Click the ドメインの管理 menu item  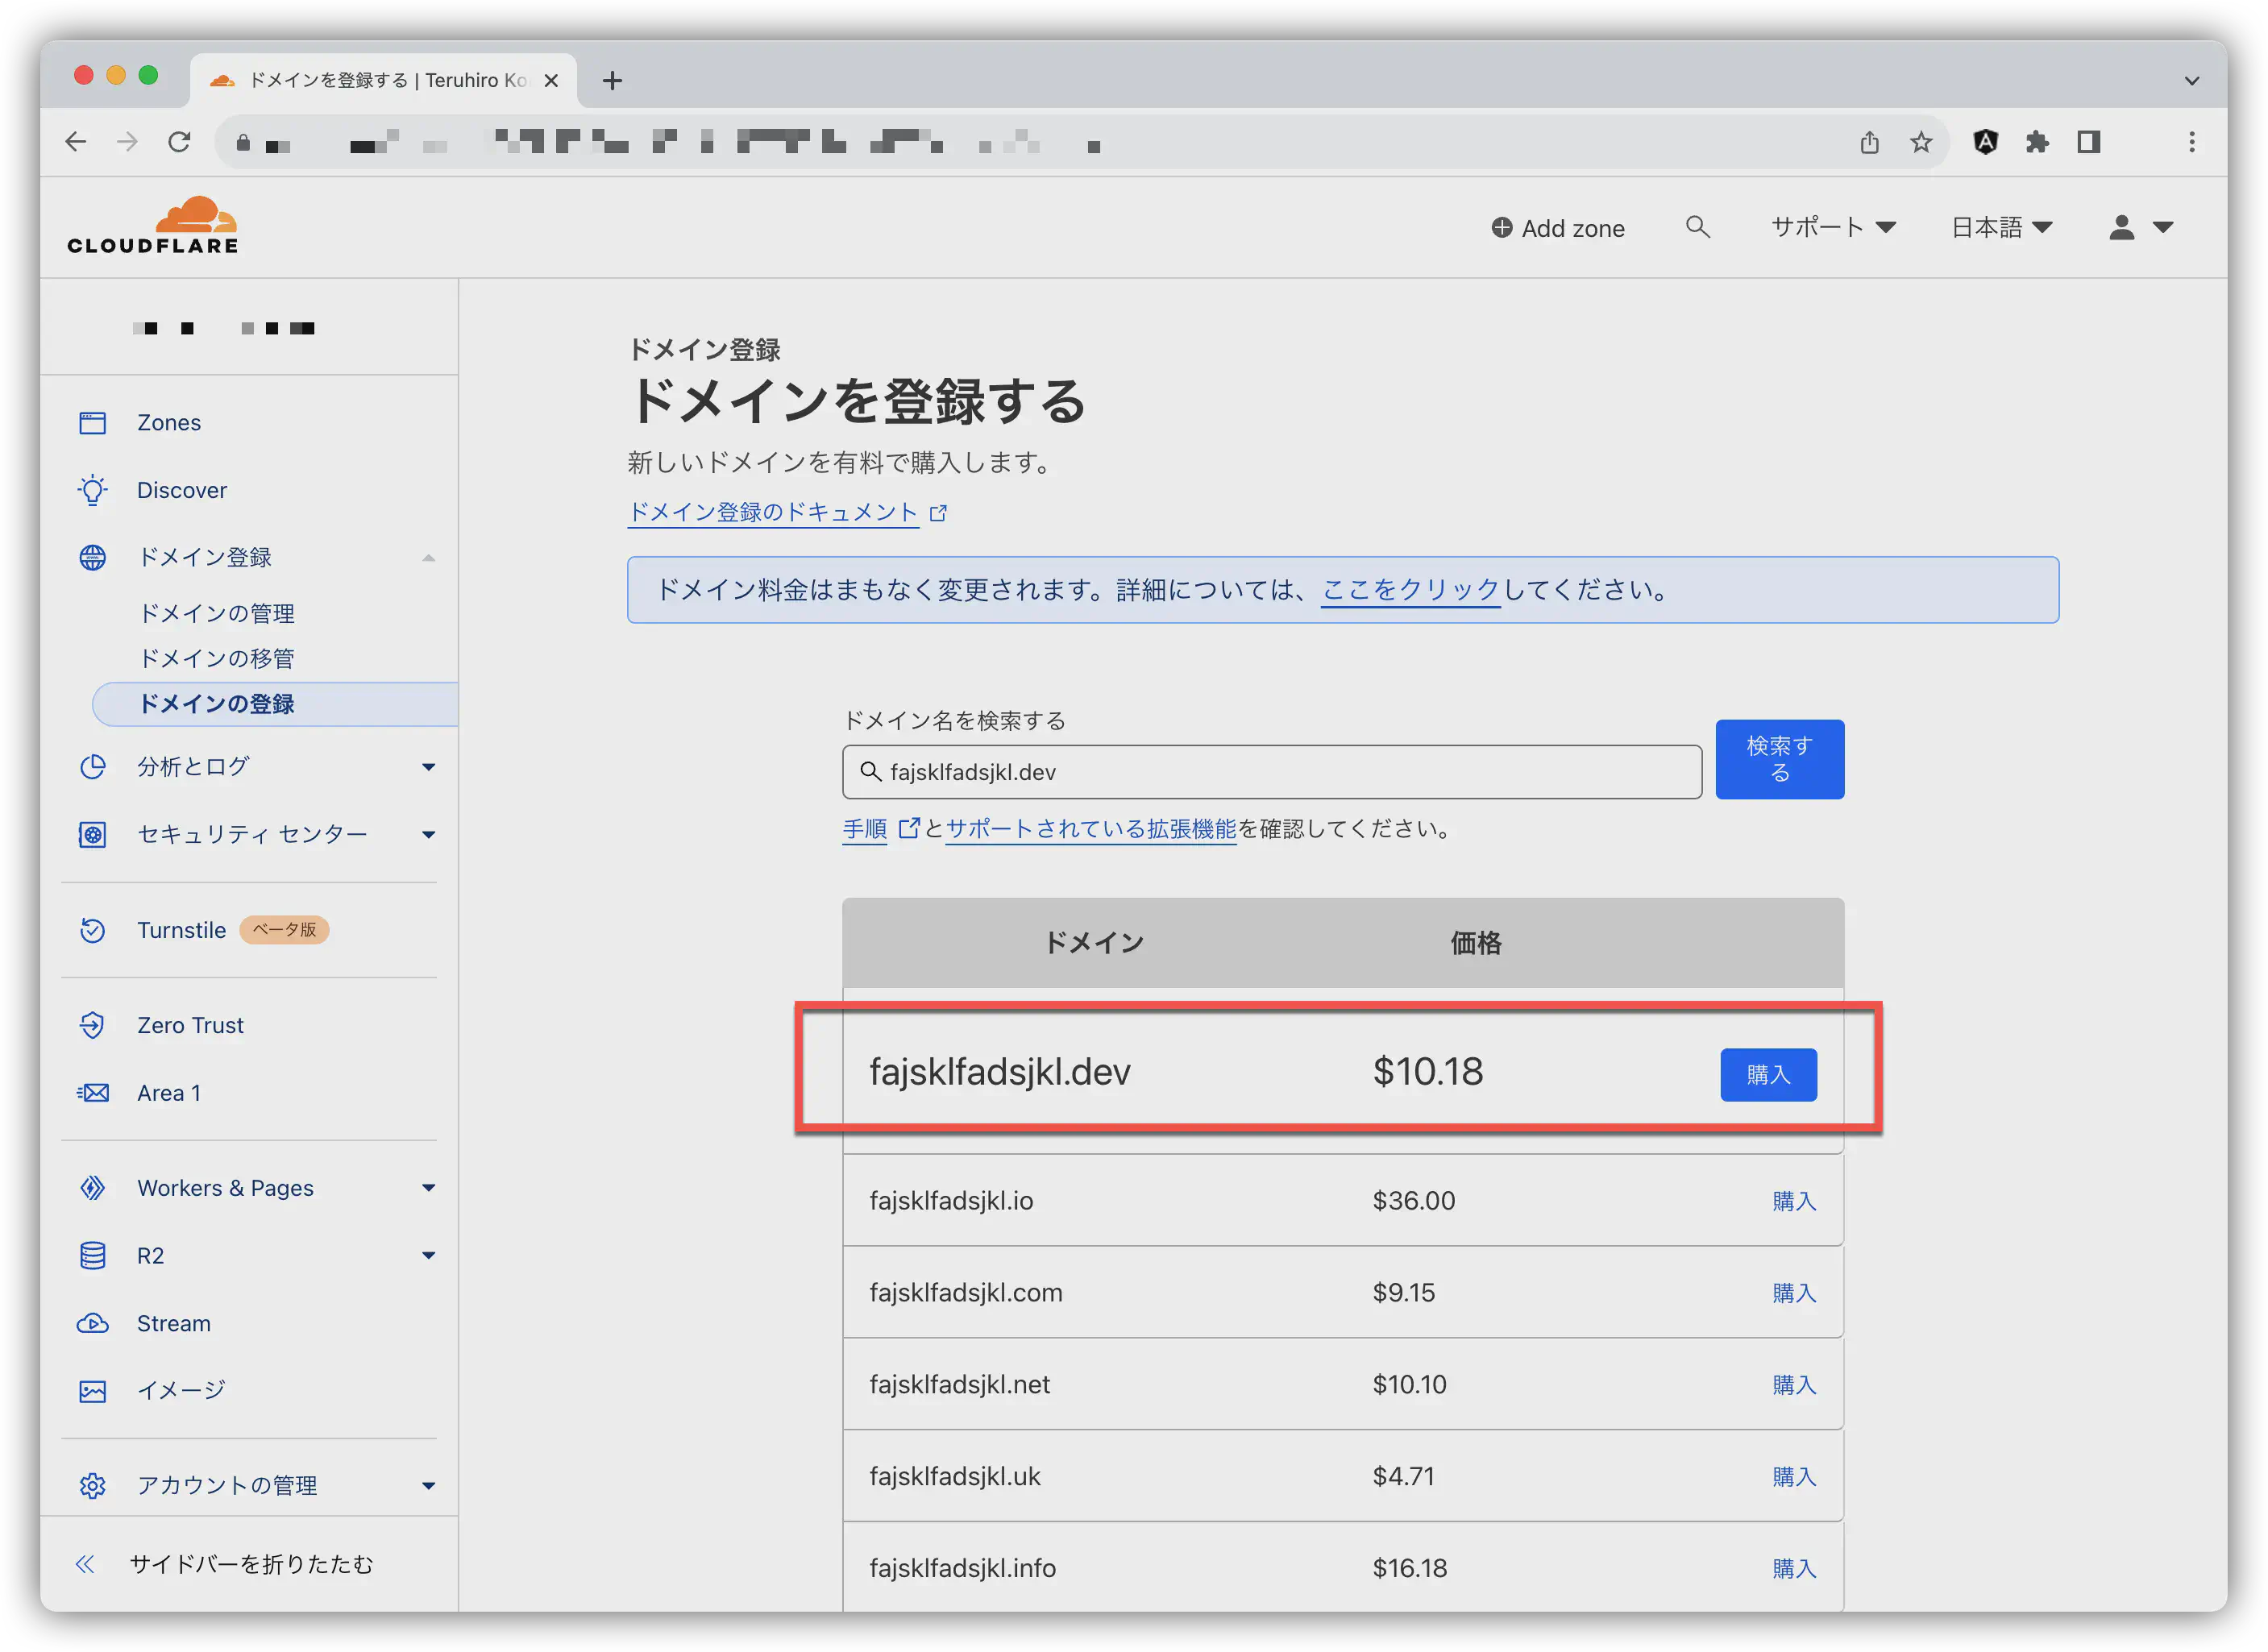pos(218,613)
